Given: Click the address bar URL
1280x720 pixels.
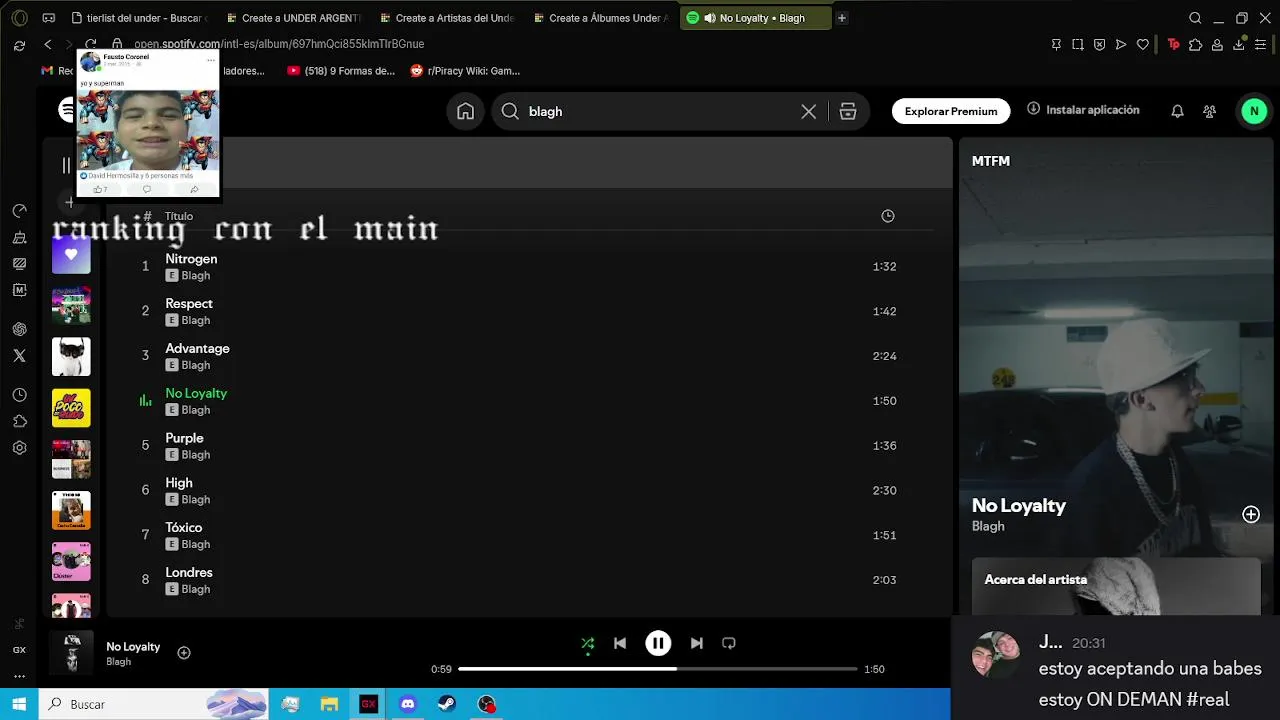Looking at the screenshot, I should pos(279,44).
